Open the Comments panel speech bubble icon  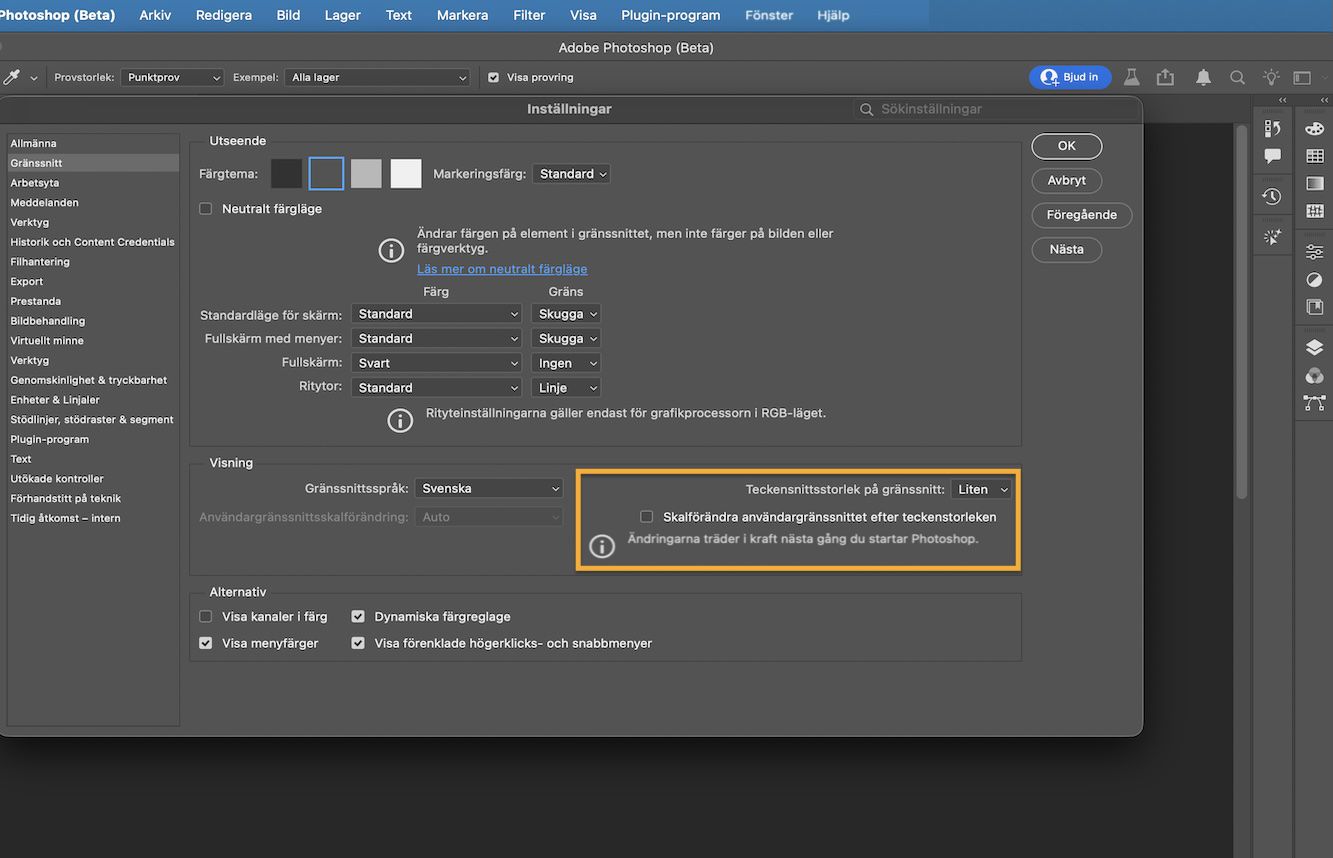(x=1272, y=155)
